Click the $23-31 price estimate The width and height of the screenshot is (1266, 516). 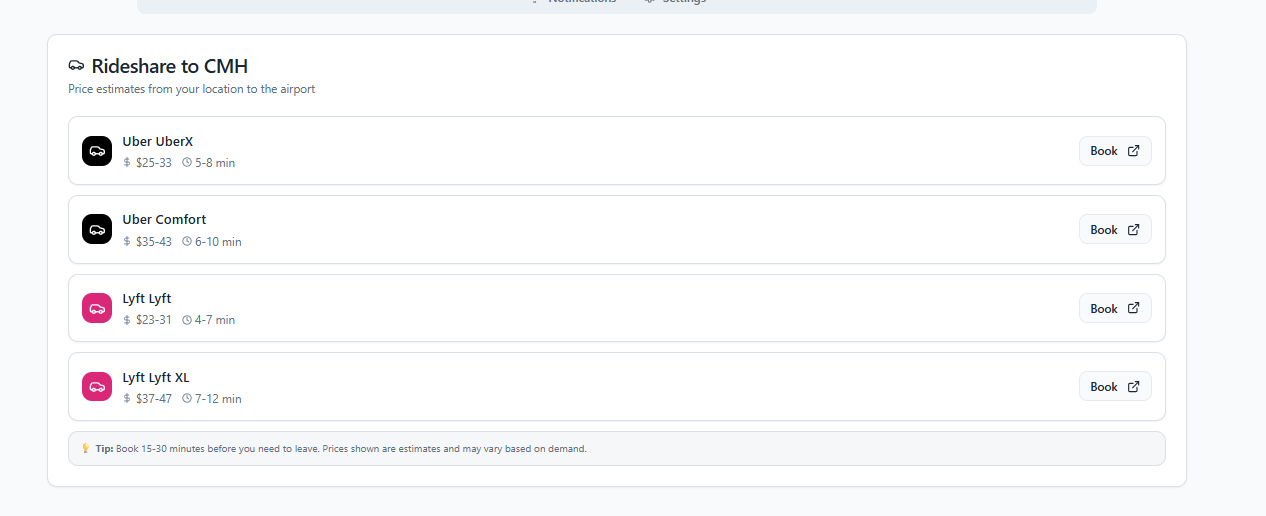point(154,320)
